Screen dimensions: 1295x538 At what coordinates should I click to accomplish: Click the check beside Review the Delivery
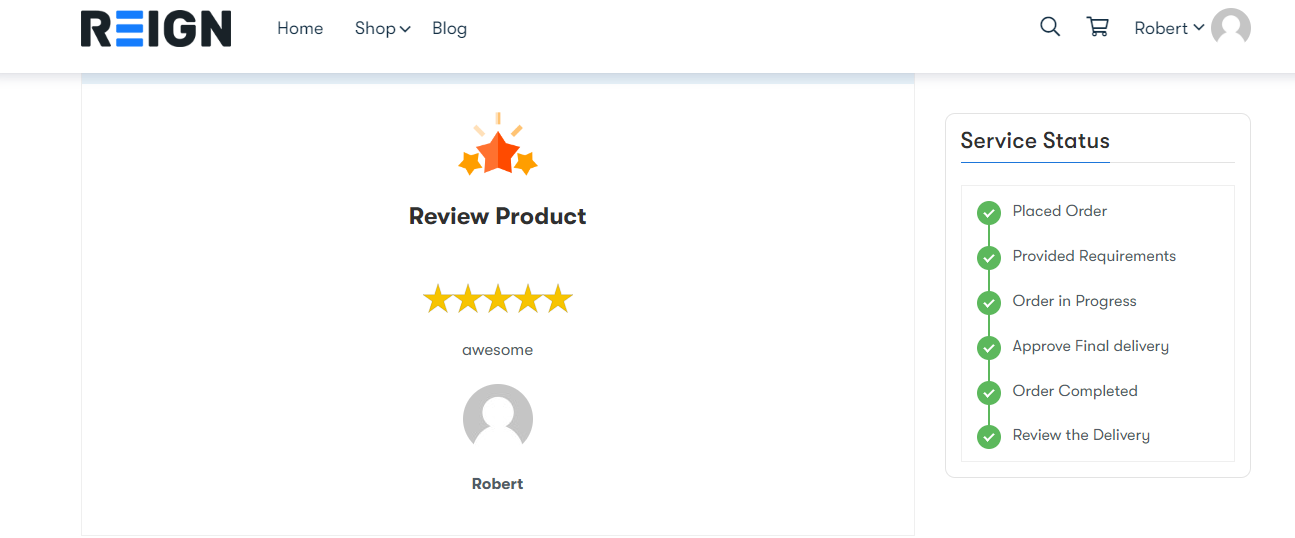[989, 436]
